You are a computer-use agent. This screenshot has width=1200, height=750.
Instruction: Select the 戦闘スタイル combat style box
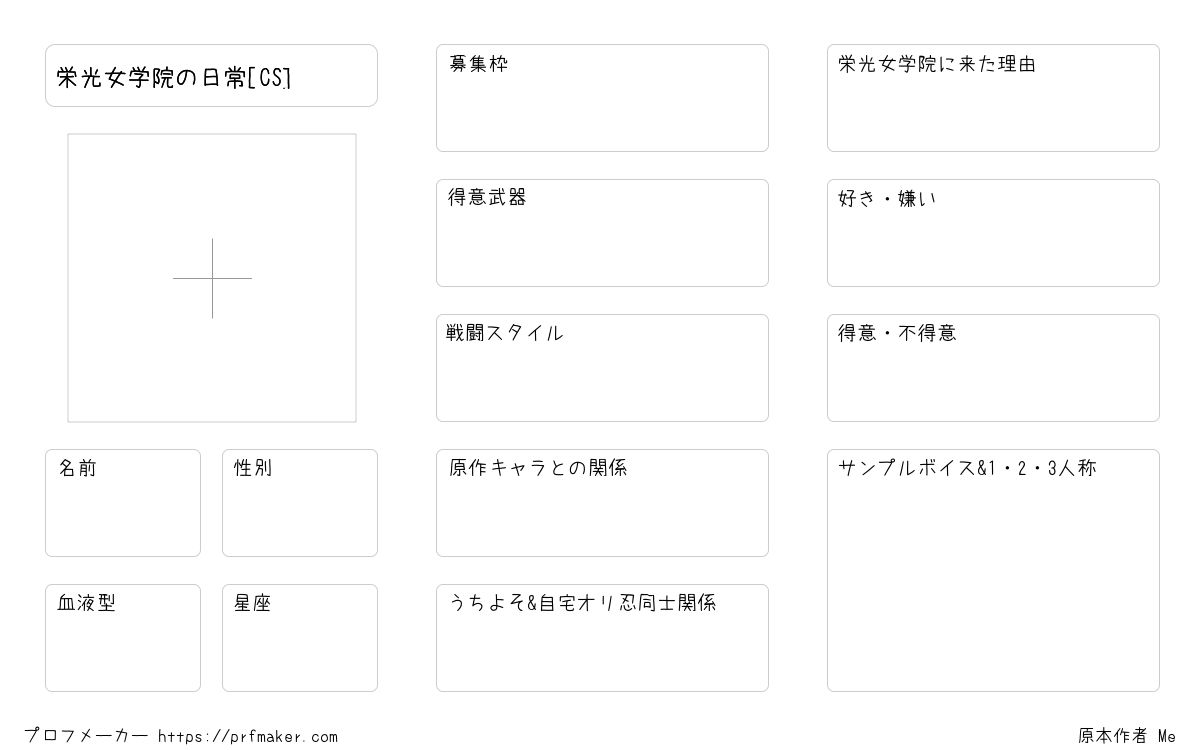click(602, 368)
